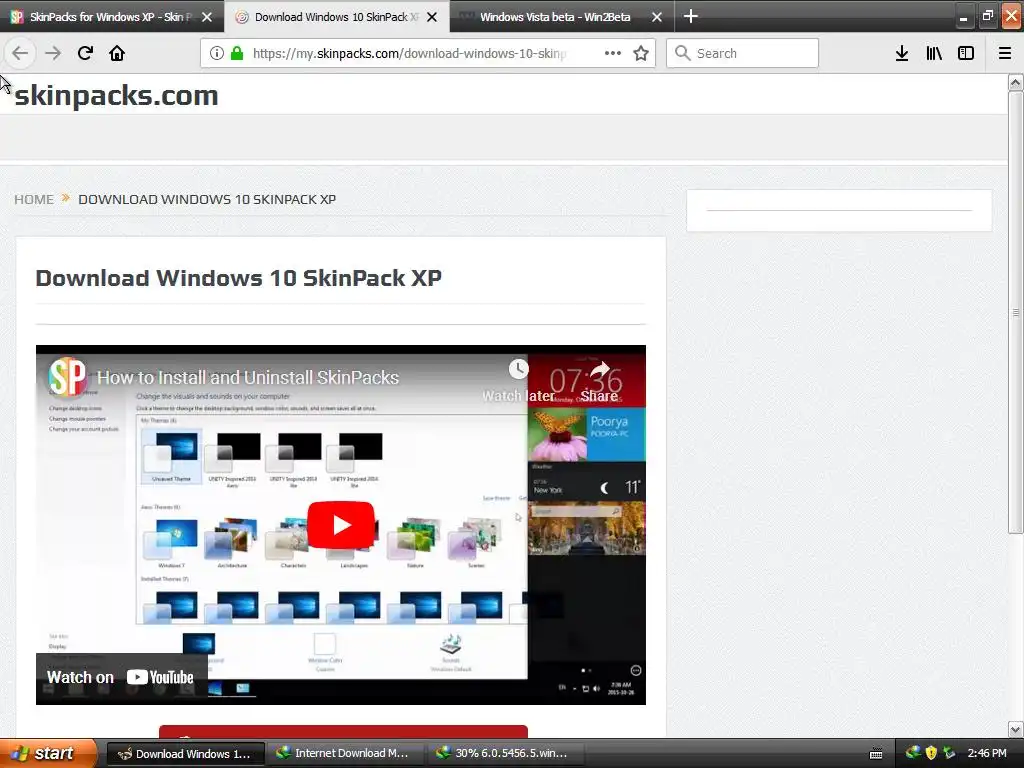The width and height of the screenshot is (1024, 768).
Task: Click the SP channel avatar on video
Action: 67,376
